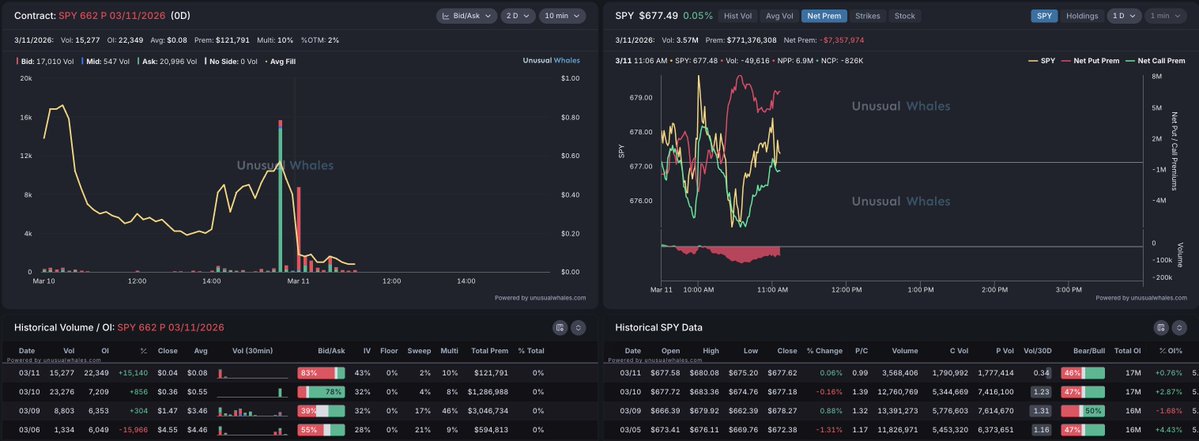This screenshot has width=1199, height=441.
Task: Open the 1 min interval dropdown
Action: 1165,16
